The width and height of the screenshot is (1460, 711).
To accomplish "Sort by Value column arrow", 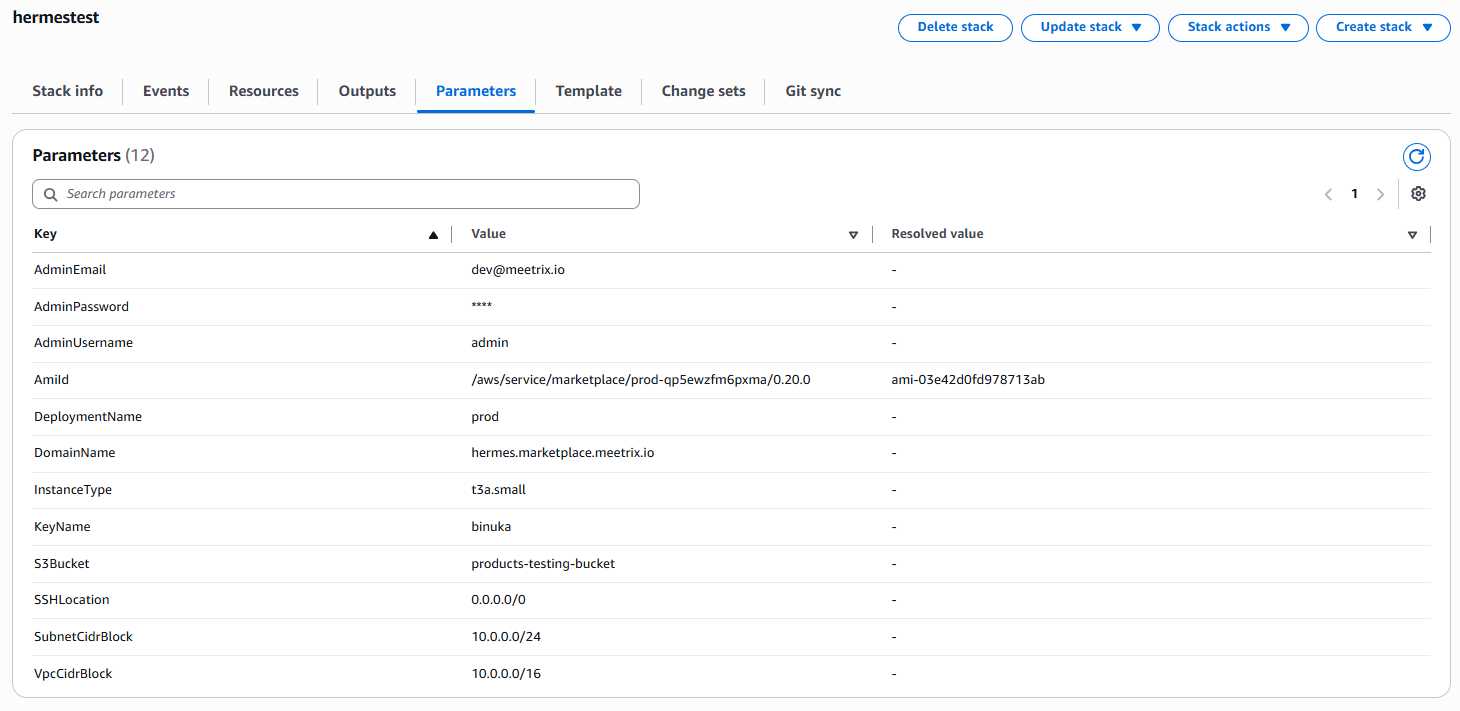I will 853,235.
